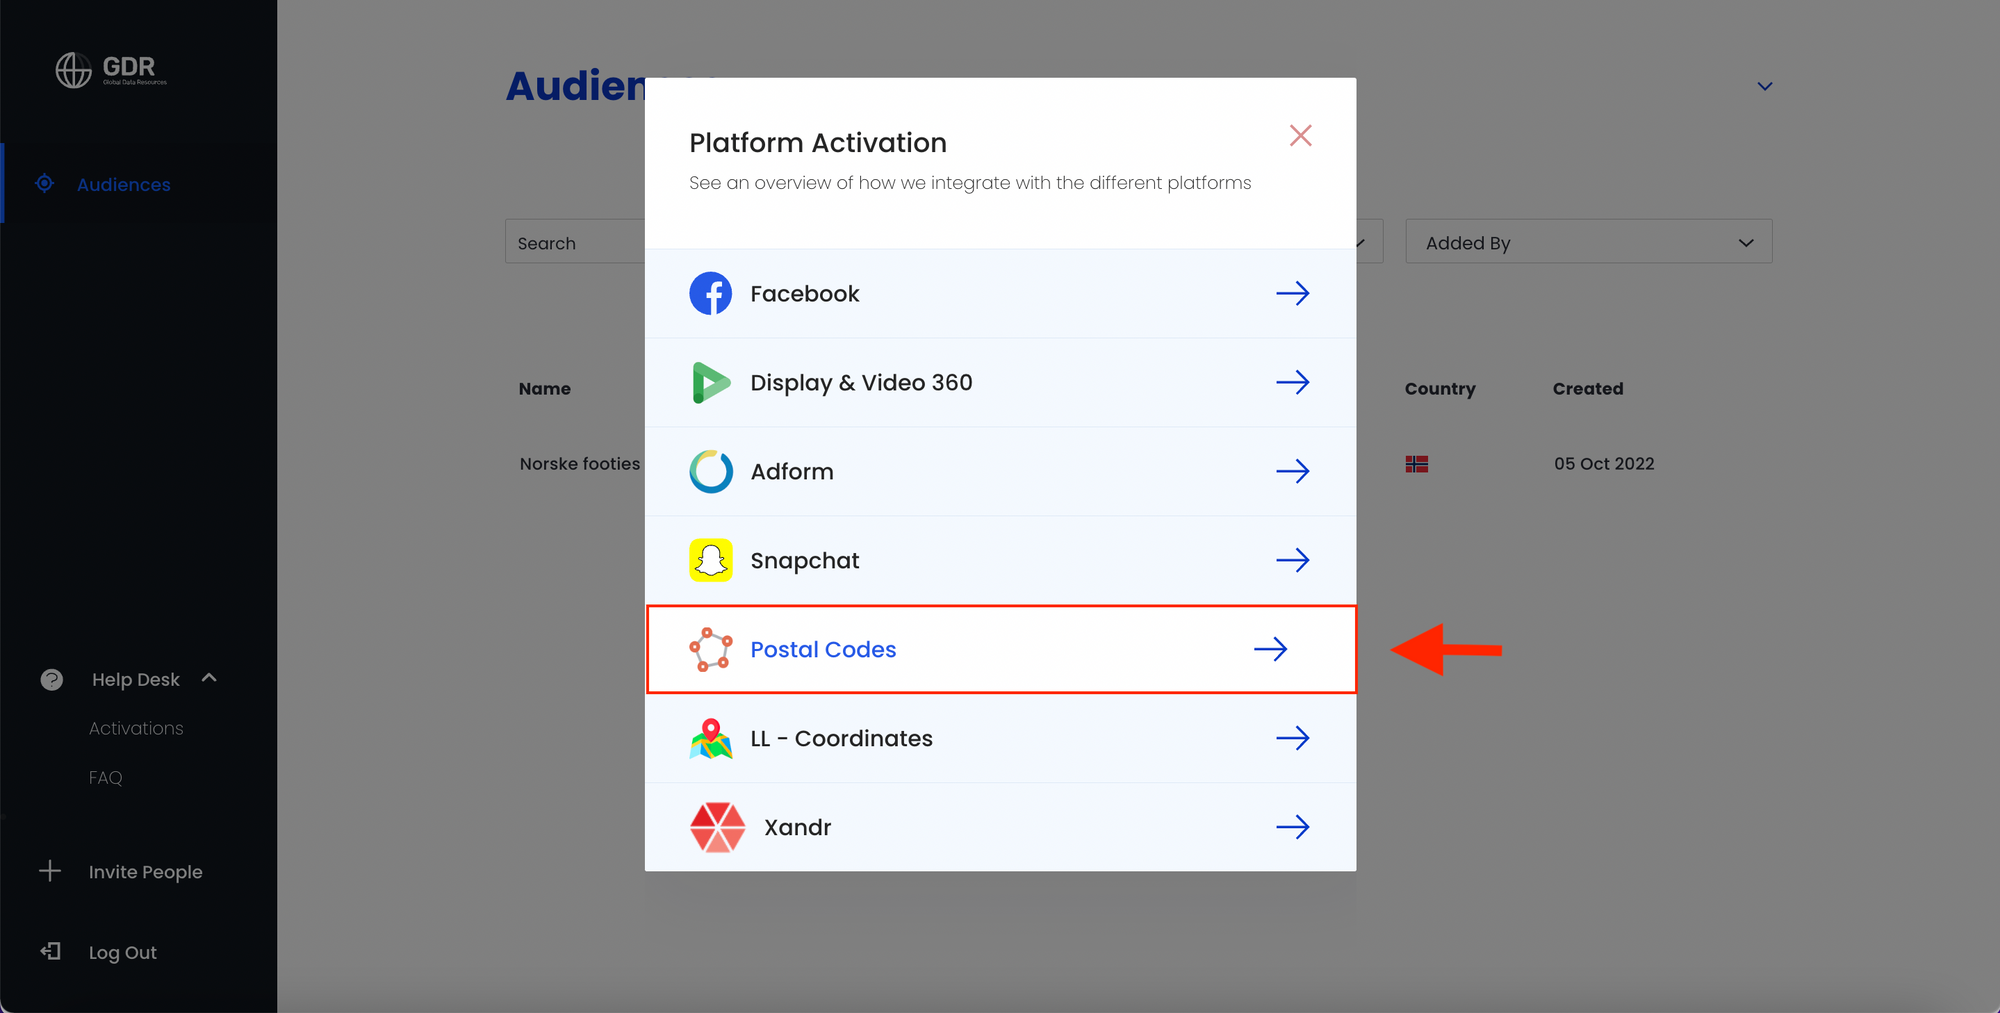Open the Facebook integration row
2000x1013 pixels.
[x=1000, y=294]
